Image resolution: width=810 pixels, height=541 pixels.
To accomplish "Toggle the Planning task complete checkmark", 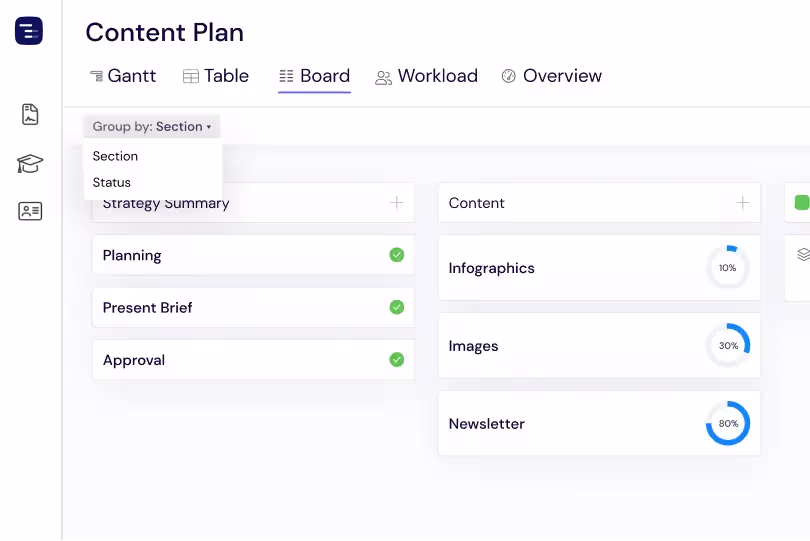I will click(397, 255).
